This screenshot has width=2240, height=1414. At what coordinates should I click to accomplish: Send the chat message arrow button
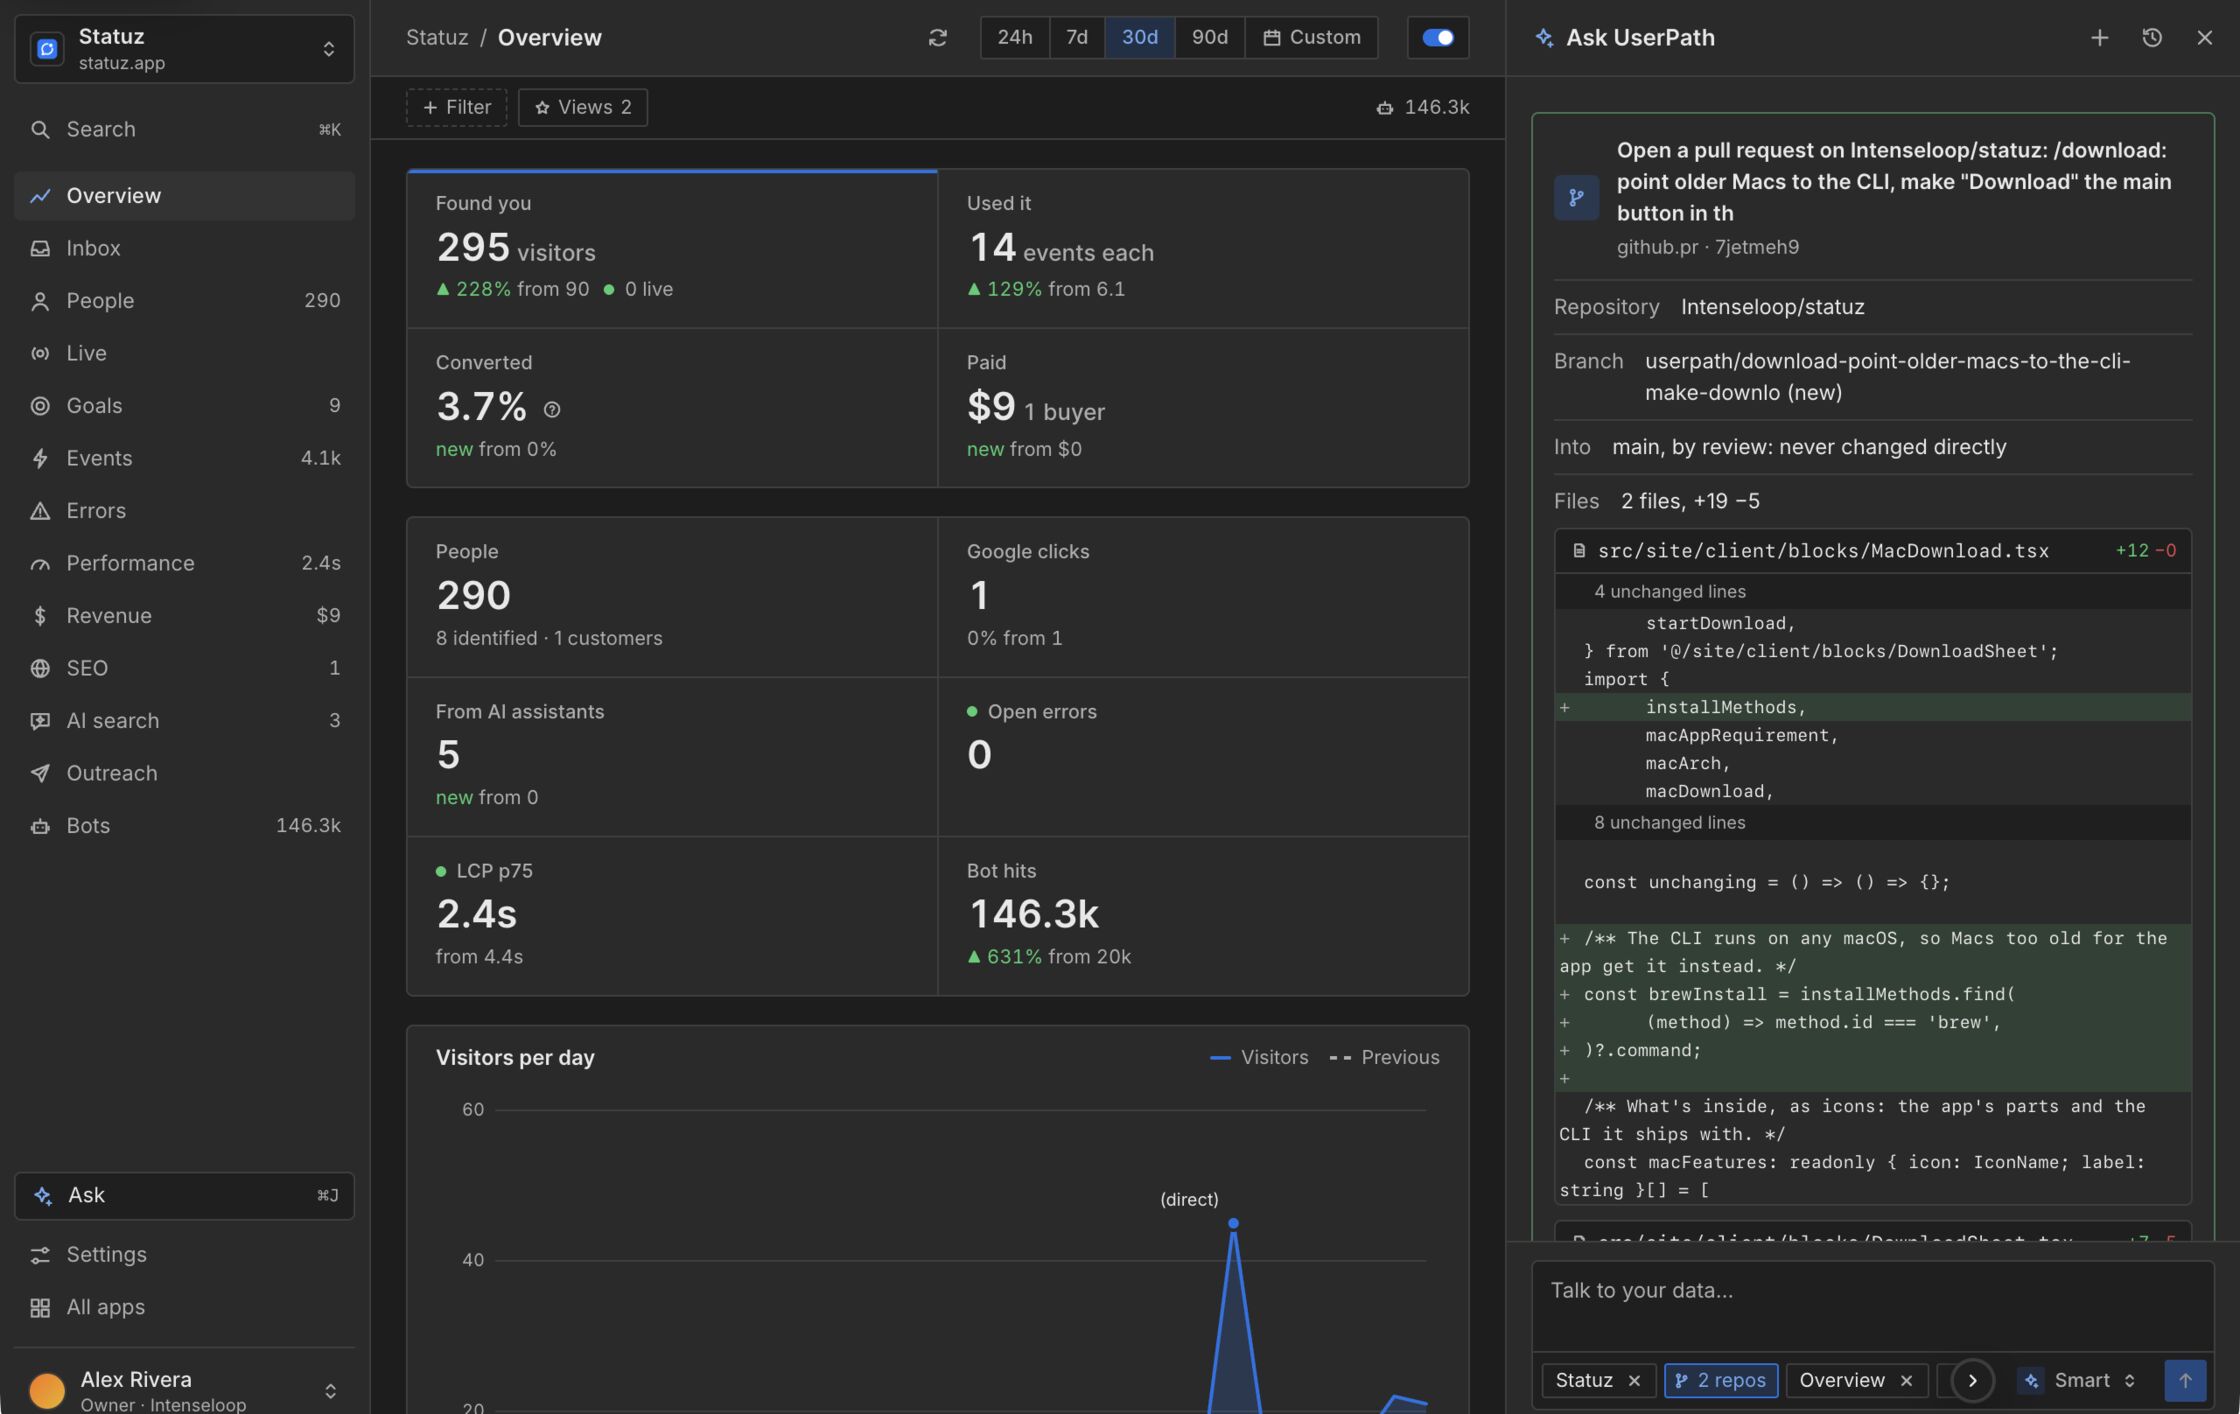[2184, 1380]
